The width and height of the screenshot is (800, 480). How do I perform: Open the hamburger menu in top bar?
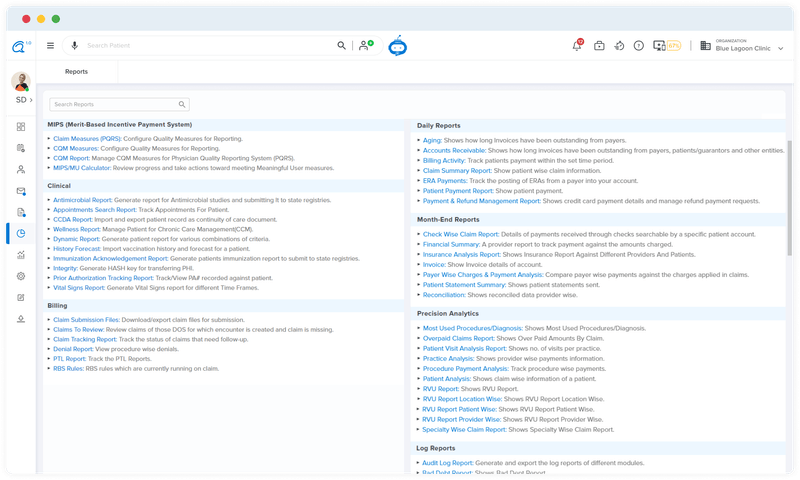50,45
